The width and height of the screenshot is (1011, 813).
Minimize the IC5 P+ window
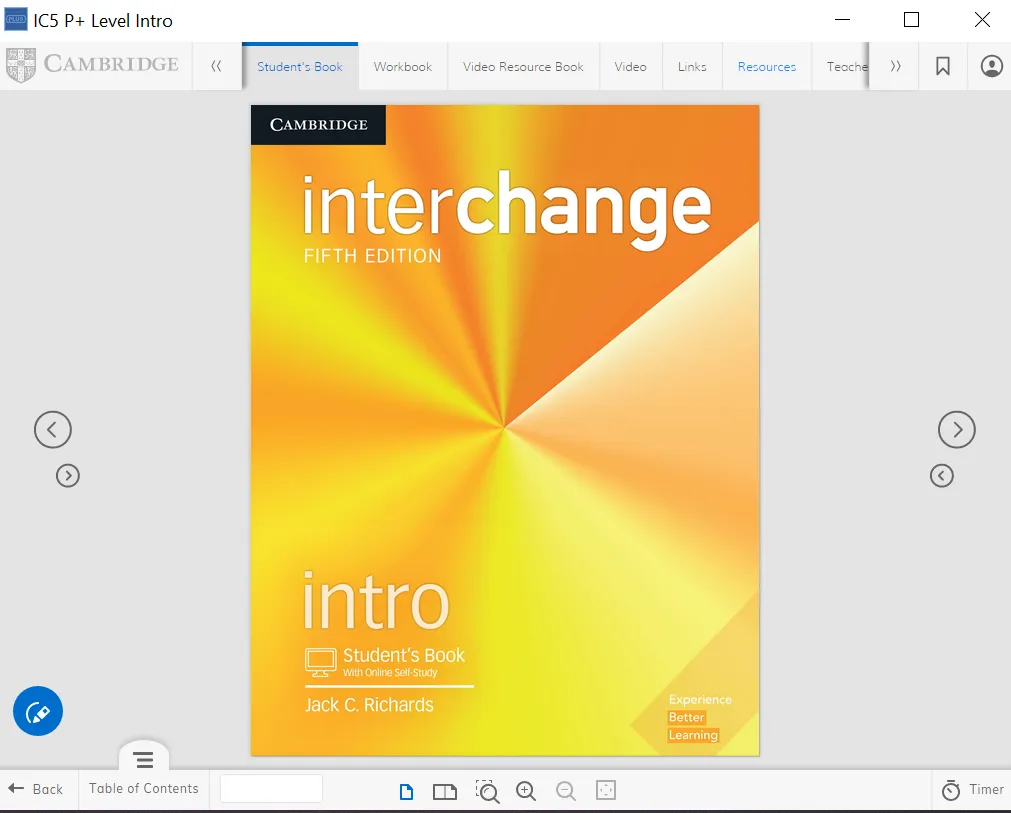842,19
